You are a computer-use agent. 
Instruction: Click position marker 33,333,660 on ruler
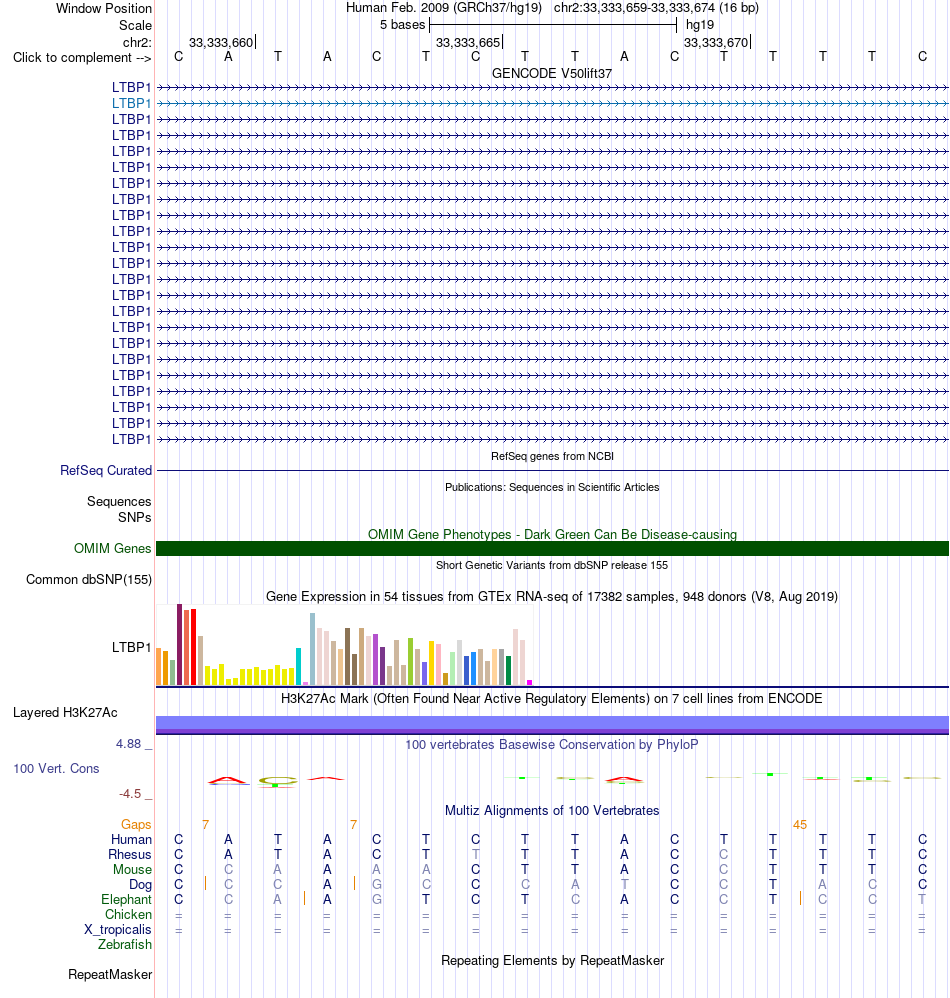(x=221, y=43)
